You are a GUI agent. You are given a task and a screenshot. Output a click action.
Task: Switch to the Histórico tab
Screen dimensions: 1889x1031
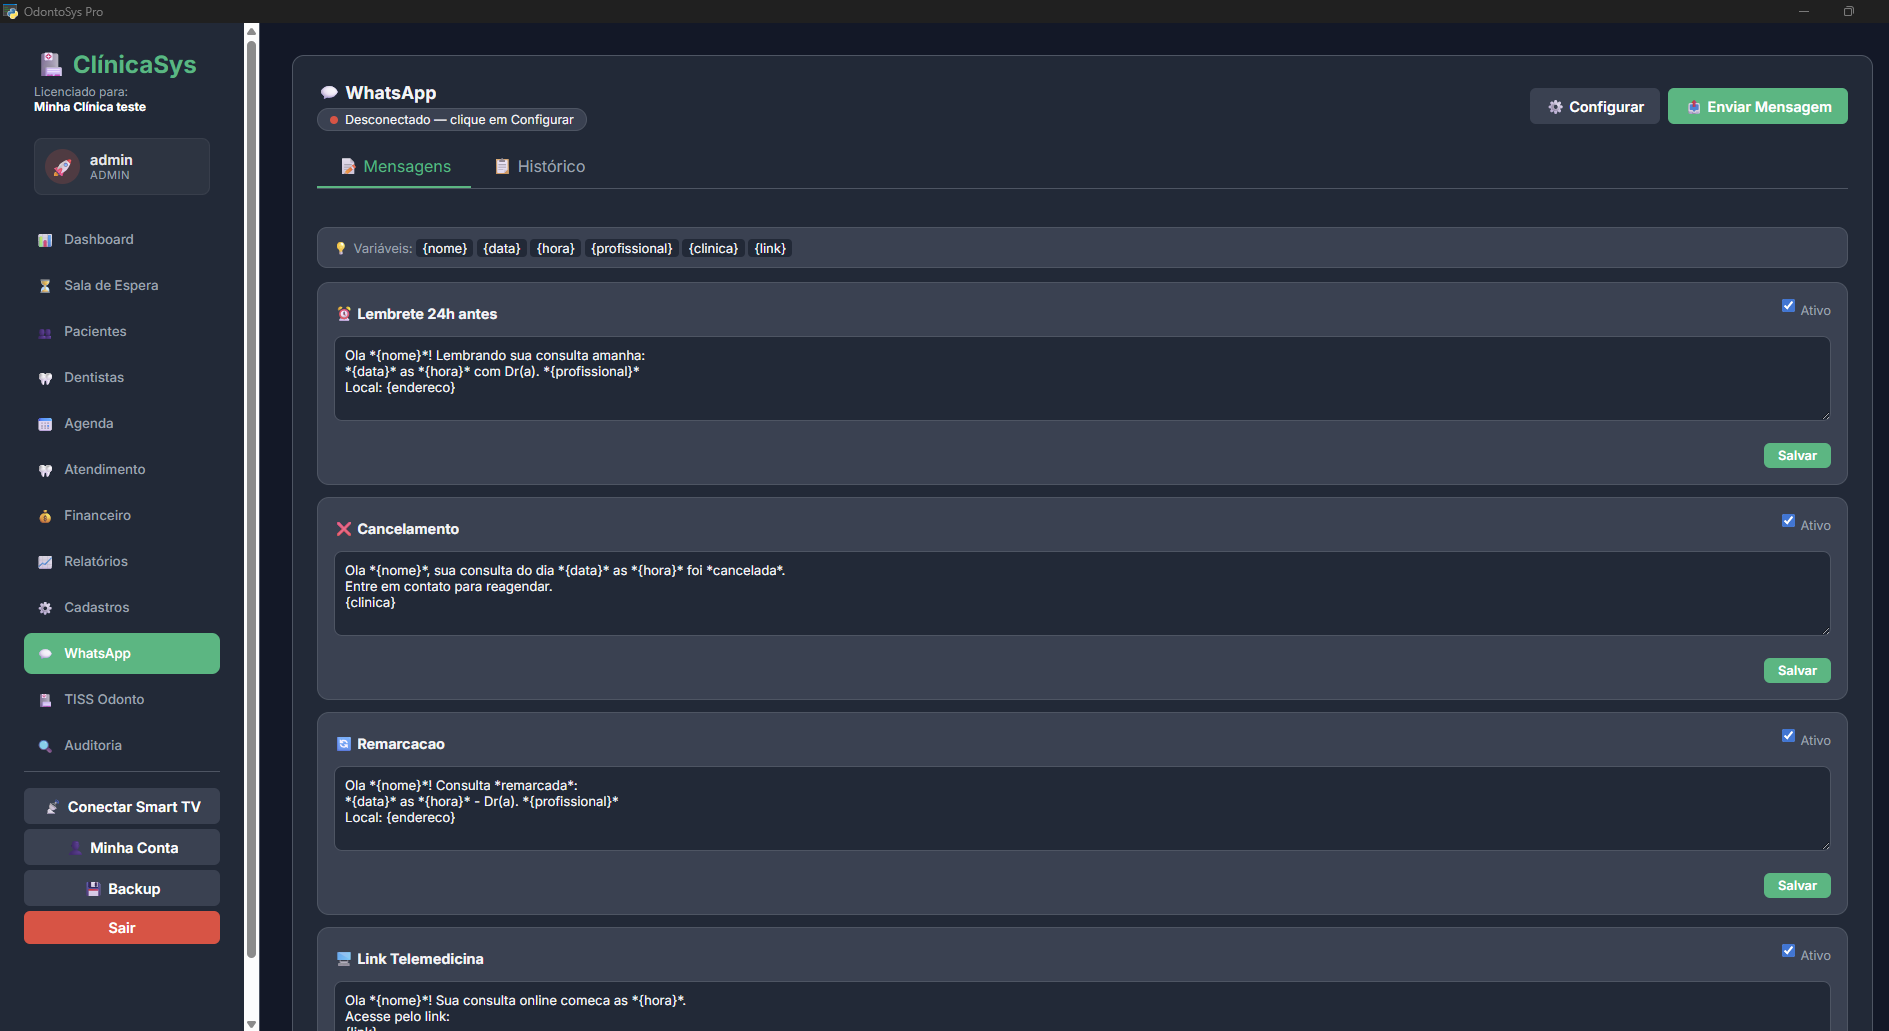click(x=540, y=167)
